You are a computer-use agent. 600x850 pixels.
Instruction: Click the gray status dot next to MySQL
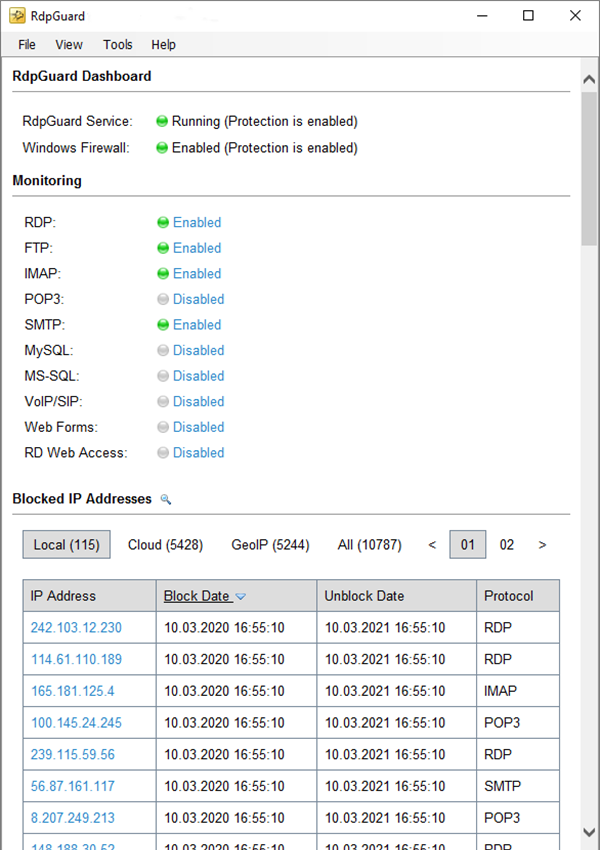click(x=163, y=350)
